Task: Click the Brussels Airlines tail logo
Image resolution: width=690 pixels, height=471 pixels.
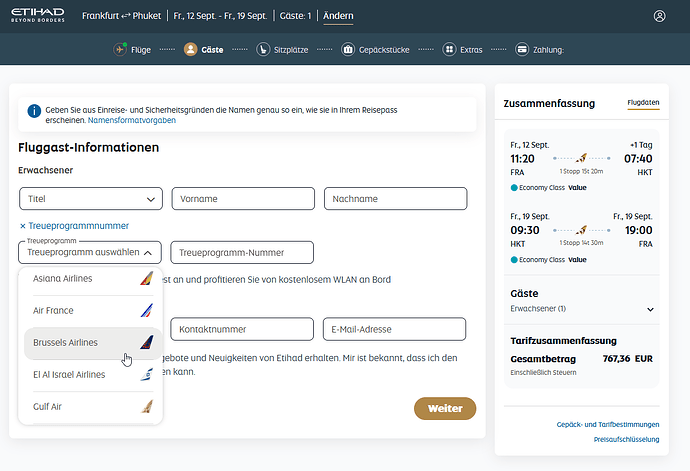Action: (x=147, y=342)
